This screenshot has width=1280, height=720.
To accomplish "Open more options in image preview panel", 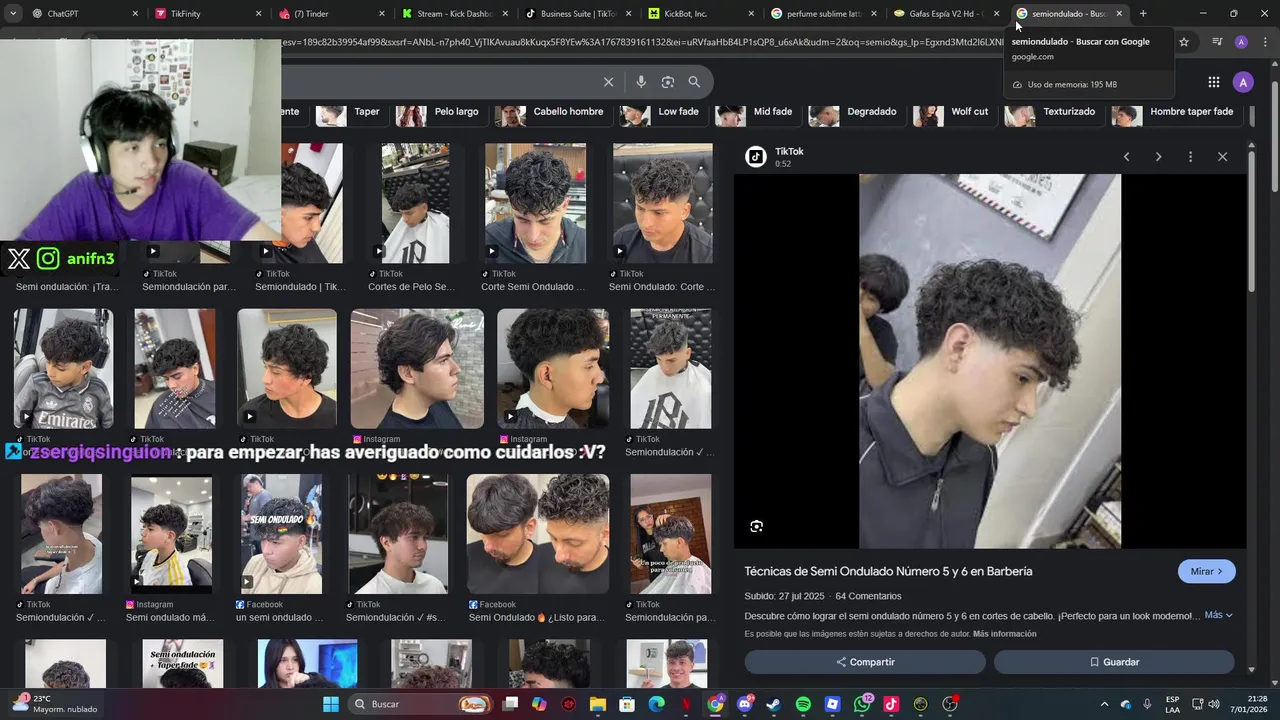I will (1190, 157).
